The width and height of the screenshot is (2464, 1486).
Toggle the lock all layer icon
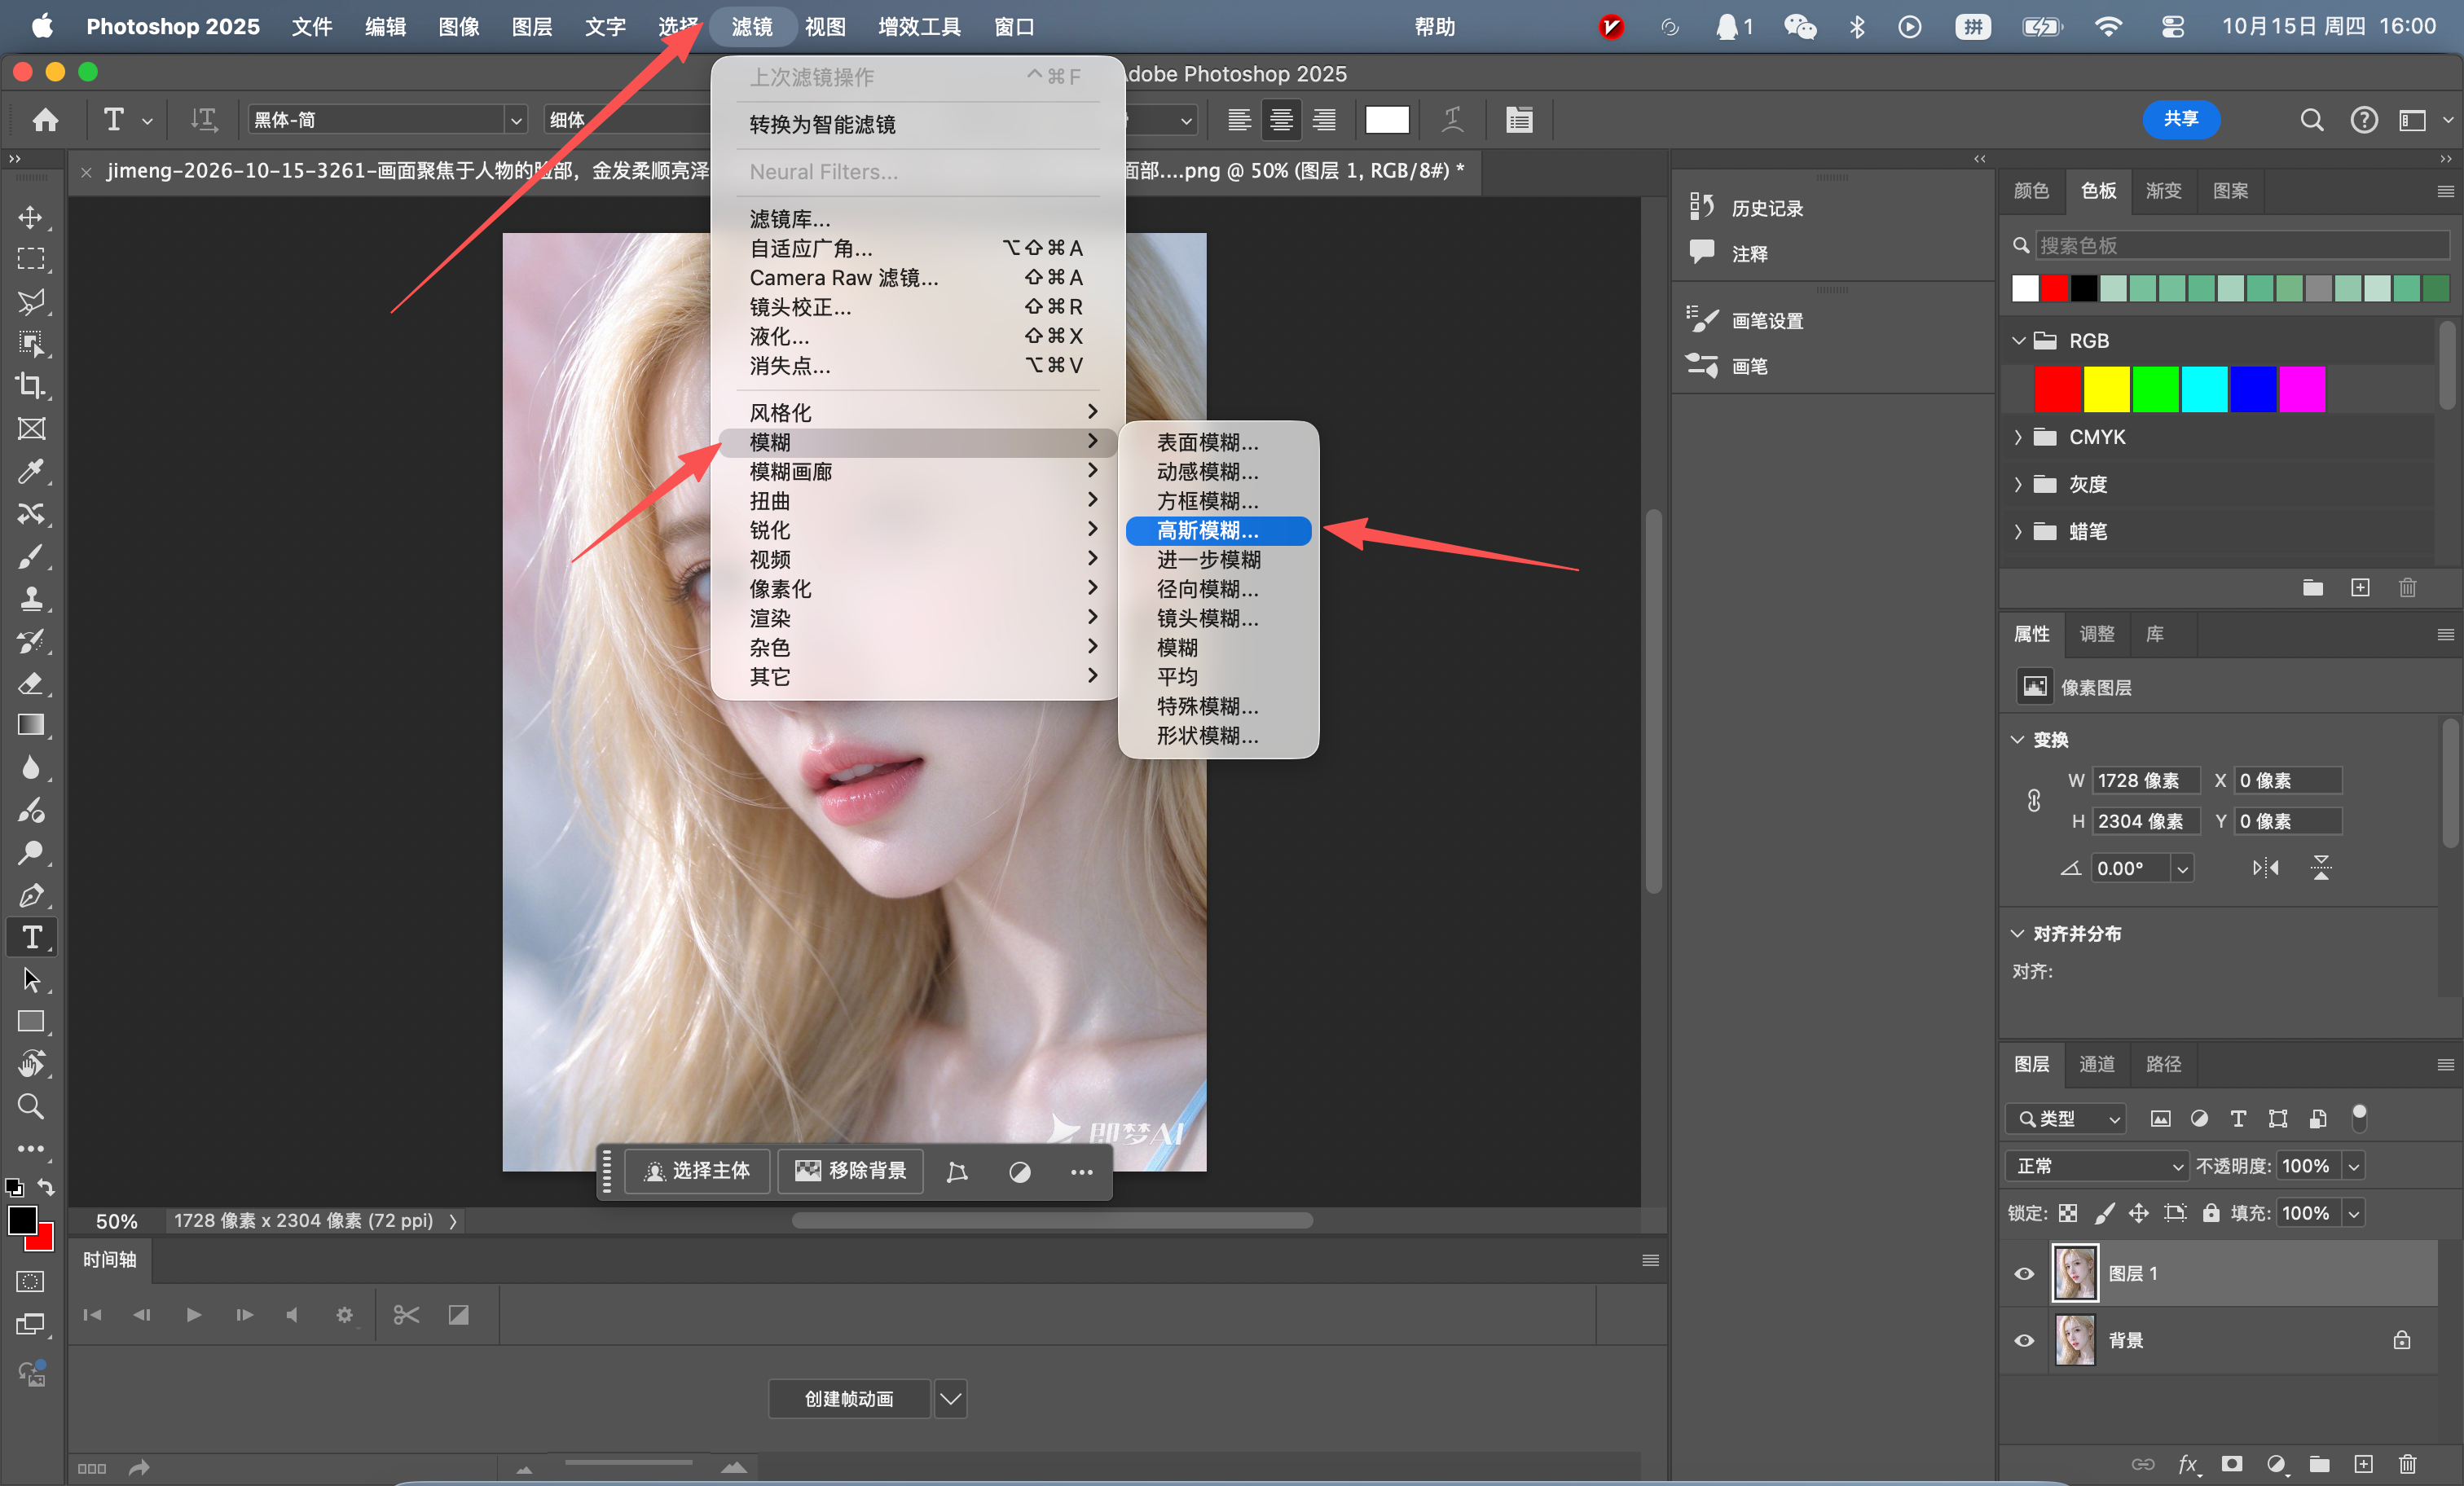coord(2211,1213)
